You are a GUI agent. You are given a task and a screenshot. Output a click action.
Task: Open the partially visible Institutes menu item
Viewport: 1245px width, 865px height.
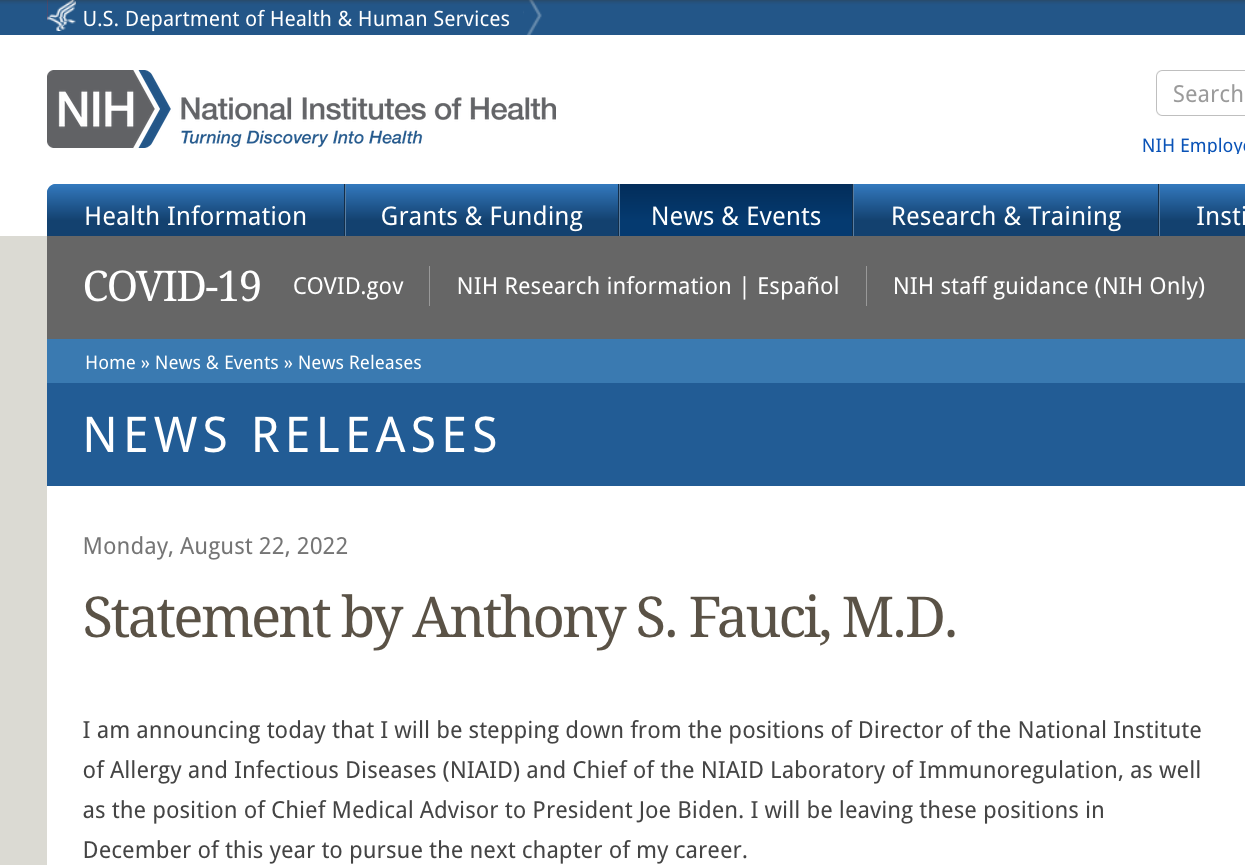1203,216
